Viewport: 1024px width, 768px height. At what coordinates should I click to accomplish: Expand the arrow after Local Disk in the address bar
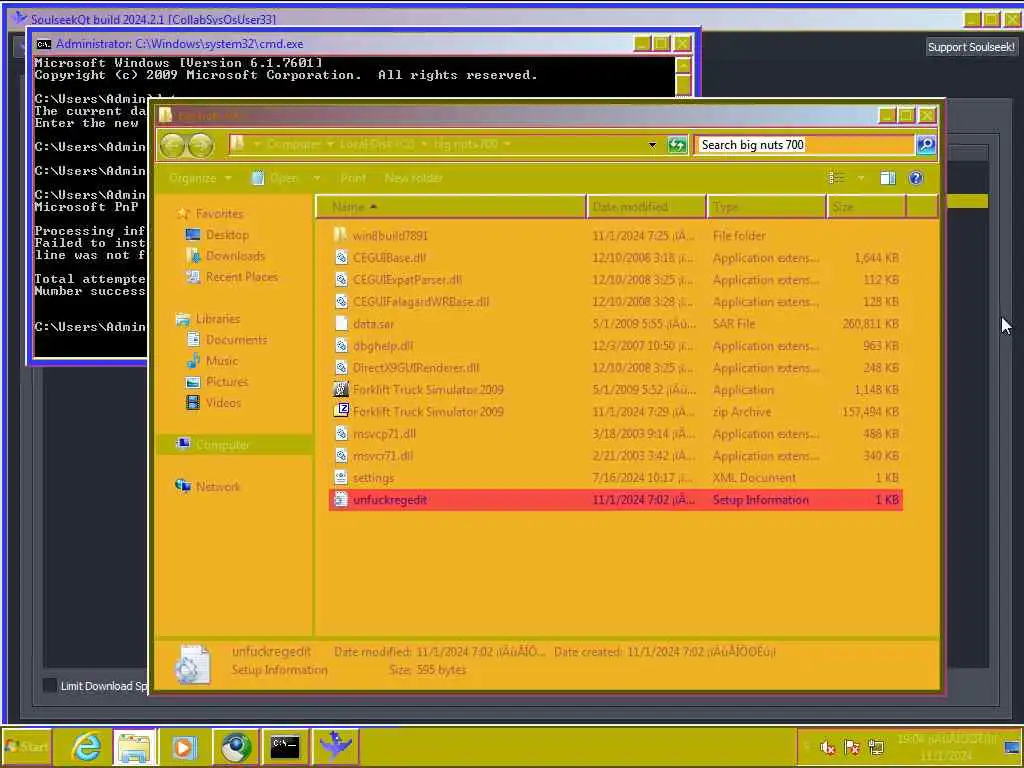(424, 144)
